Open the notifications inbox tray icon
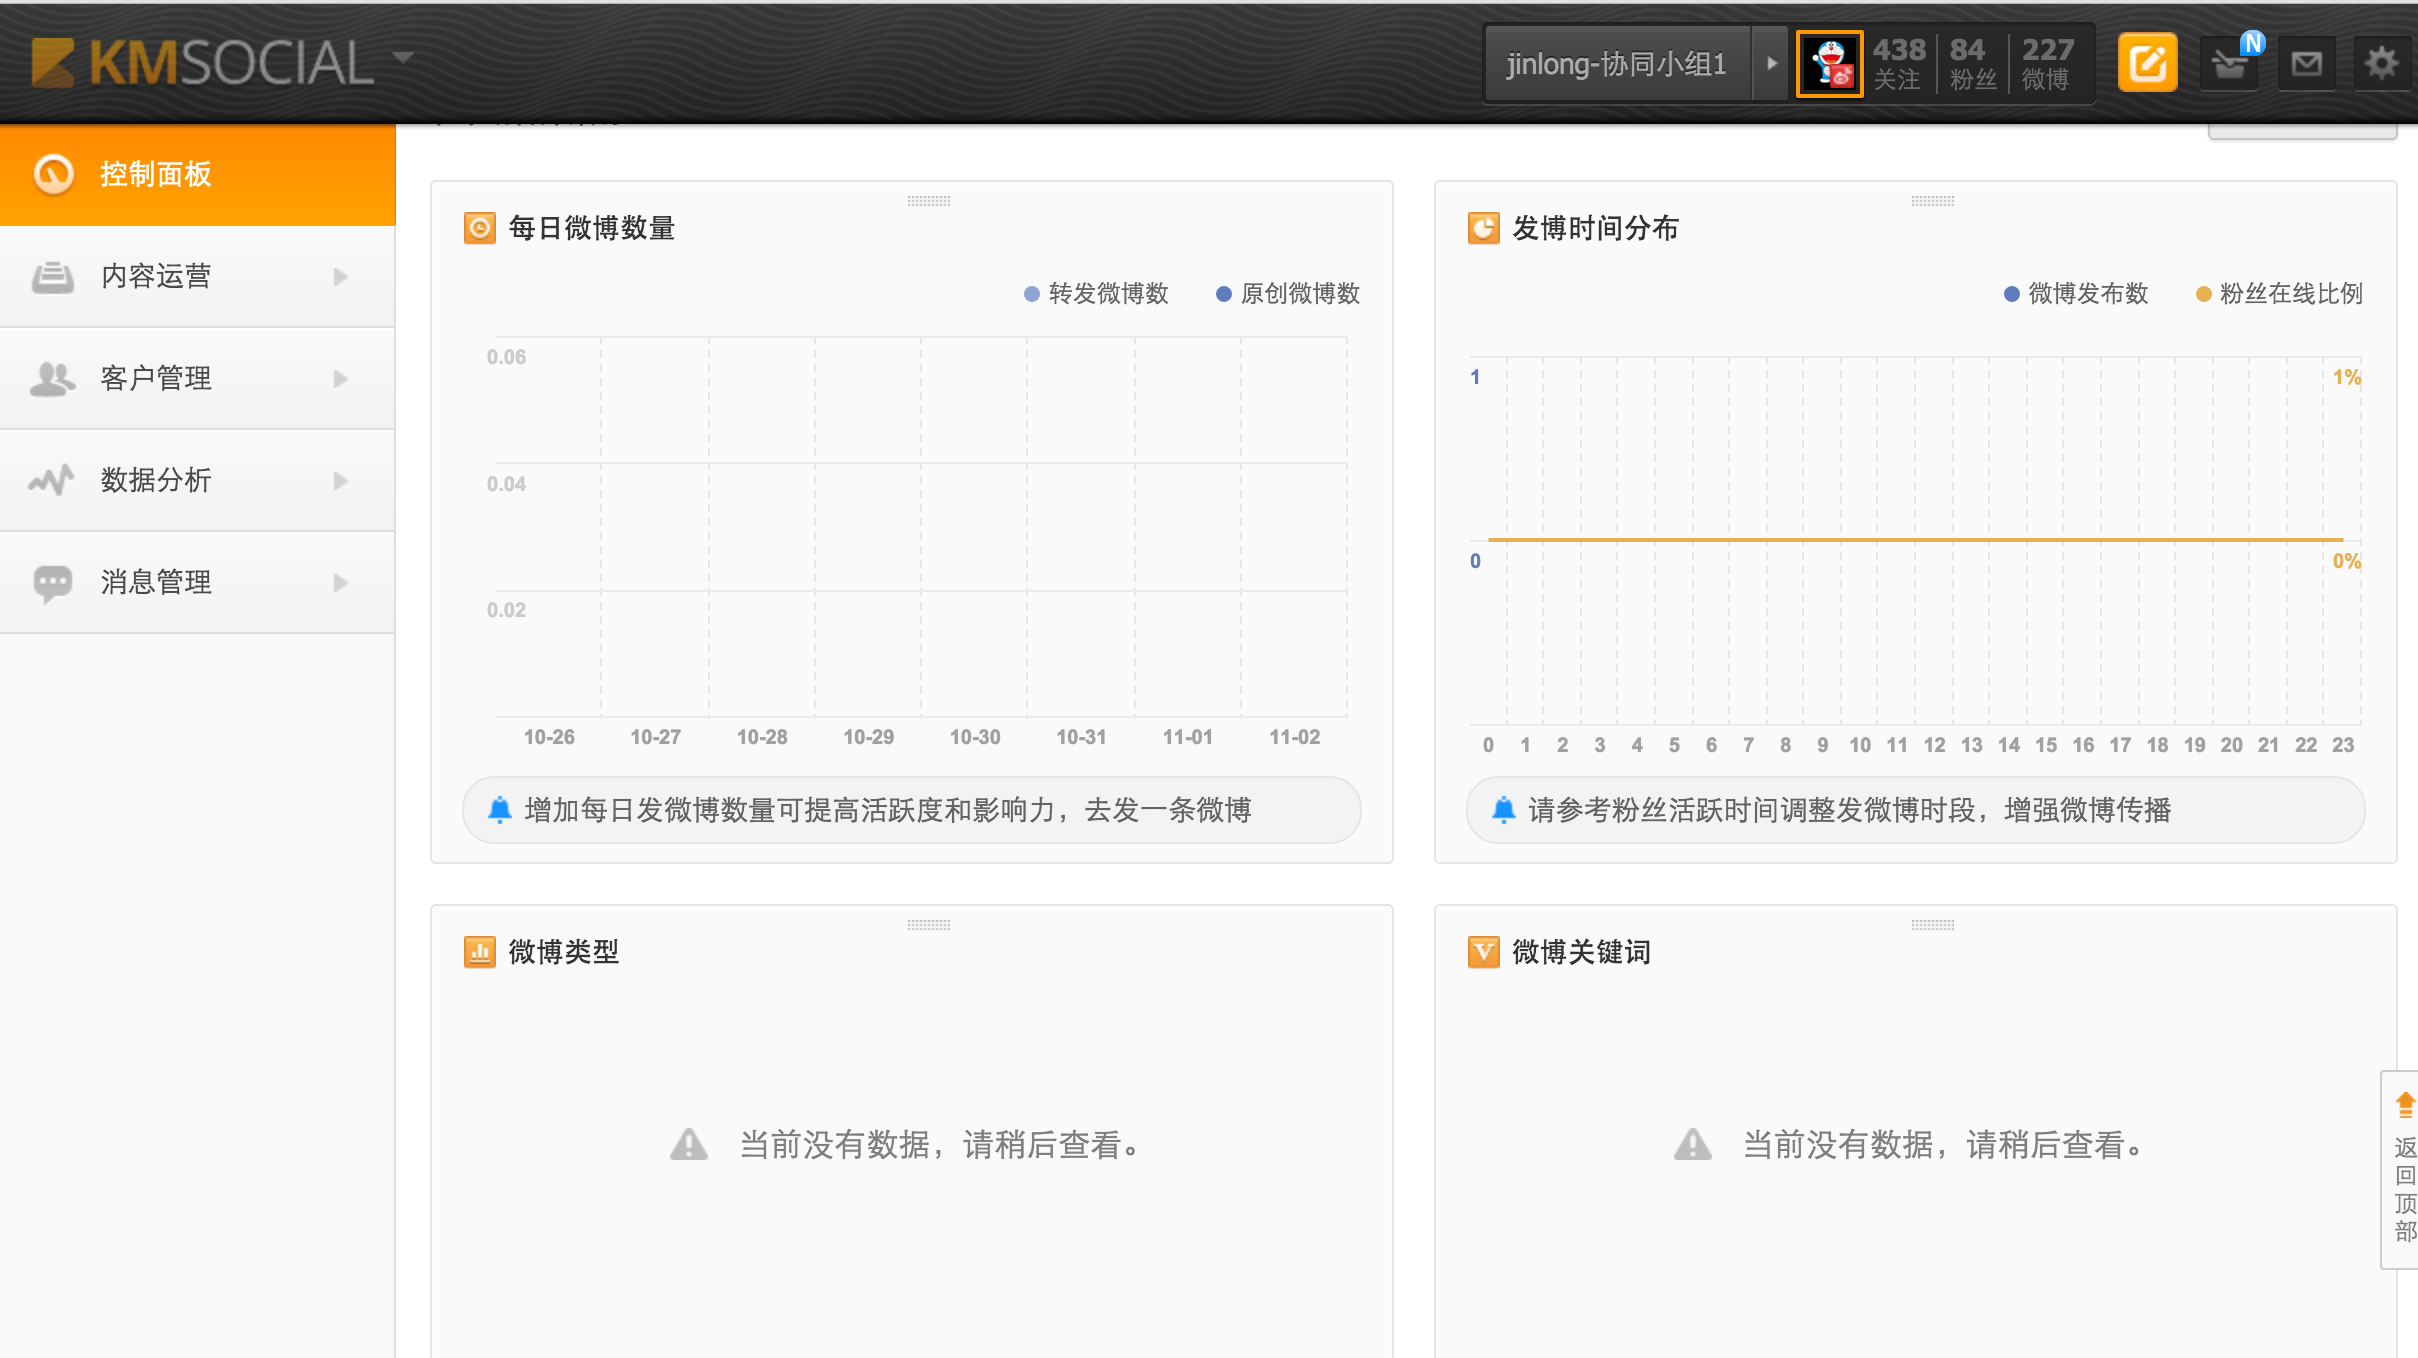This screenshot has width=2418, height=1358. pos(2230,64)
